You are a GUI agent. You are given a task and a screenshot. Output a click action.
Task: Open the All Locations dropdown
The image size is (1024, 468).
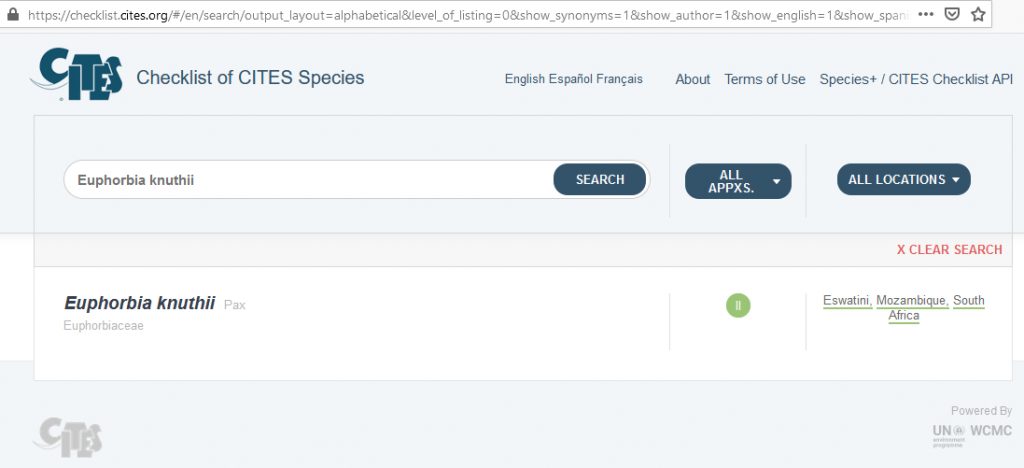tap(904, 179)
